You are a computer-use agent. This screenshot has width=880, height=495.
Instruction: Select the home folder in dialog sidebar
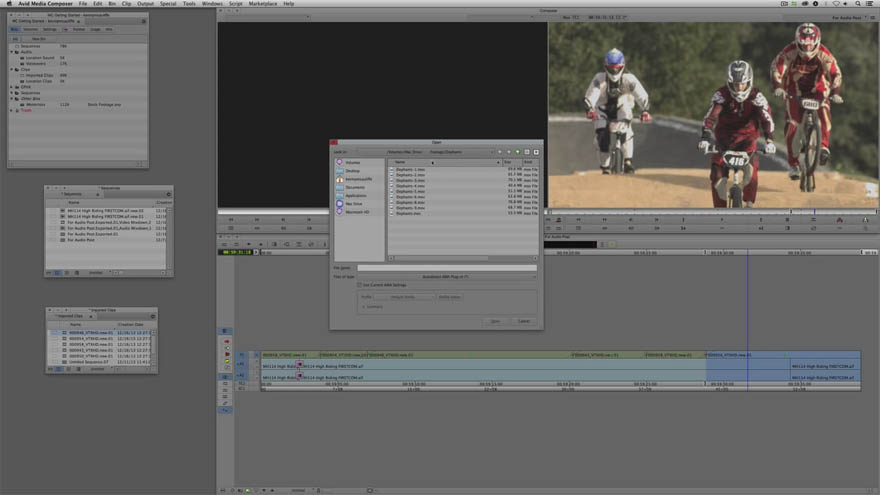tap(358, 179)
